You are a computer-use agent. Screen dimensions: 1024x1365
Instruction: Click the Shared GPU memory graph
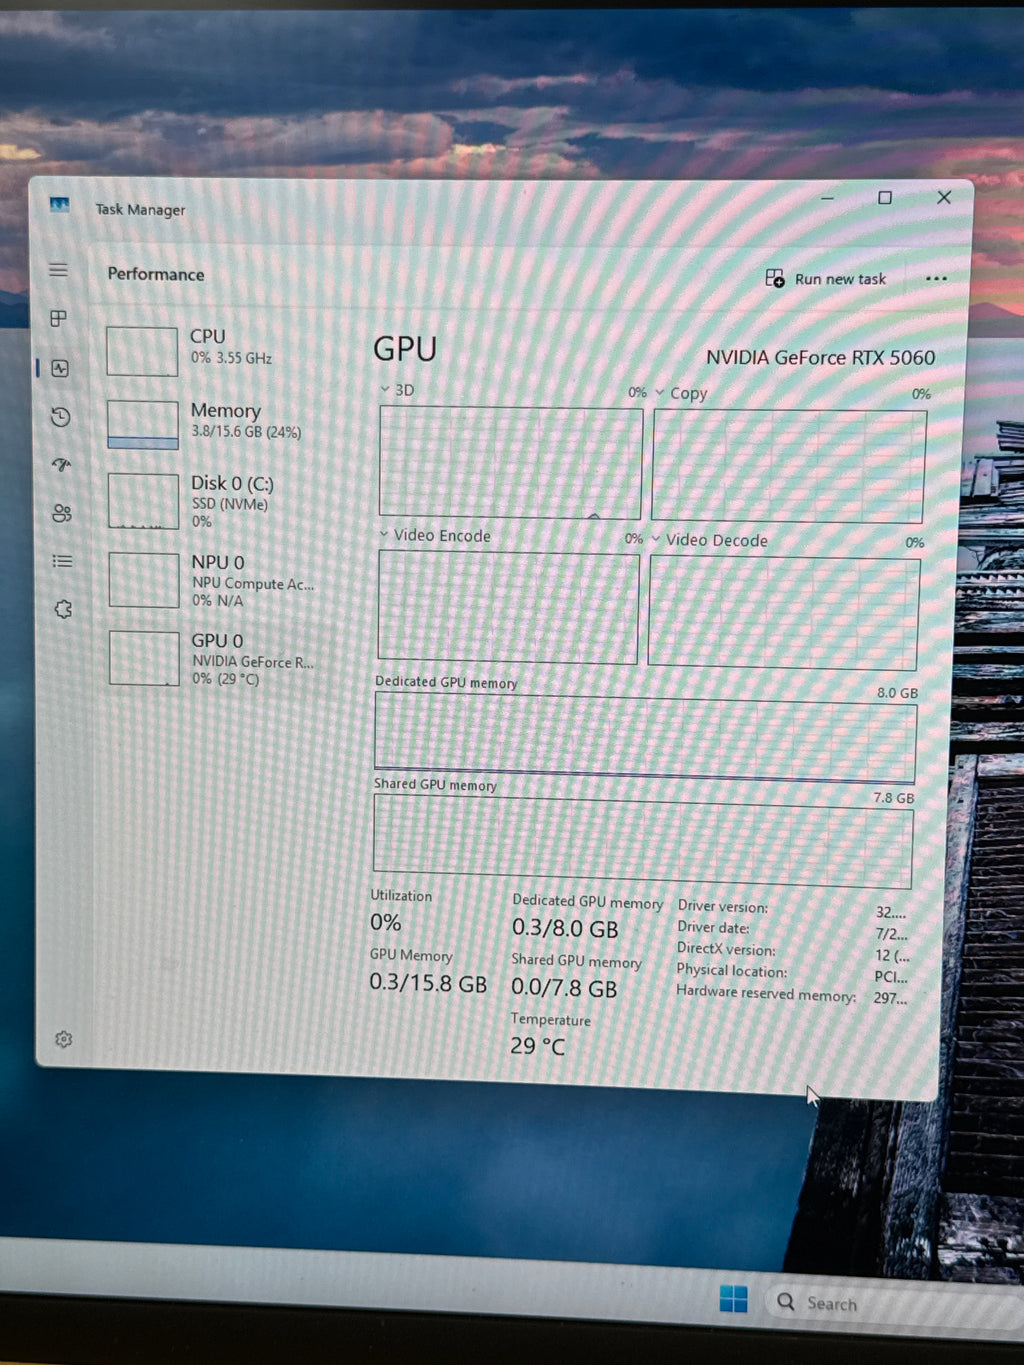point(643,843)
